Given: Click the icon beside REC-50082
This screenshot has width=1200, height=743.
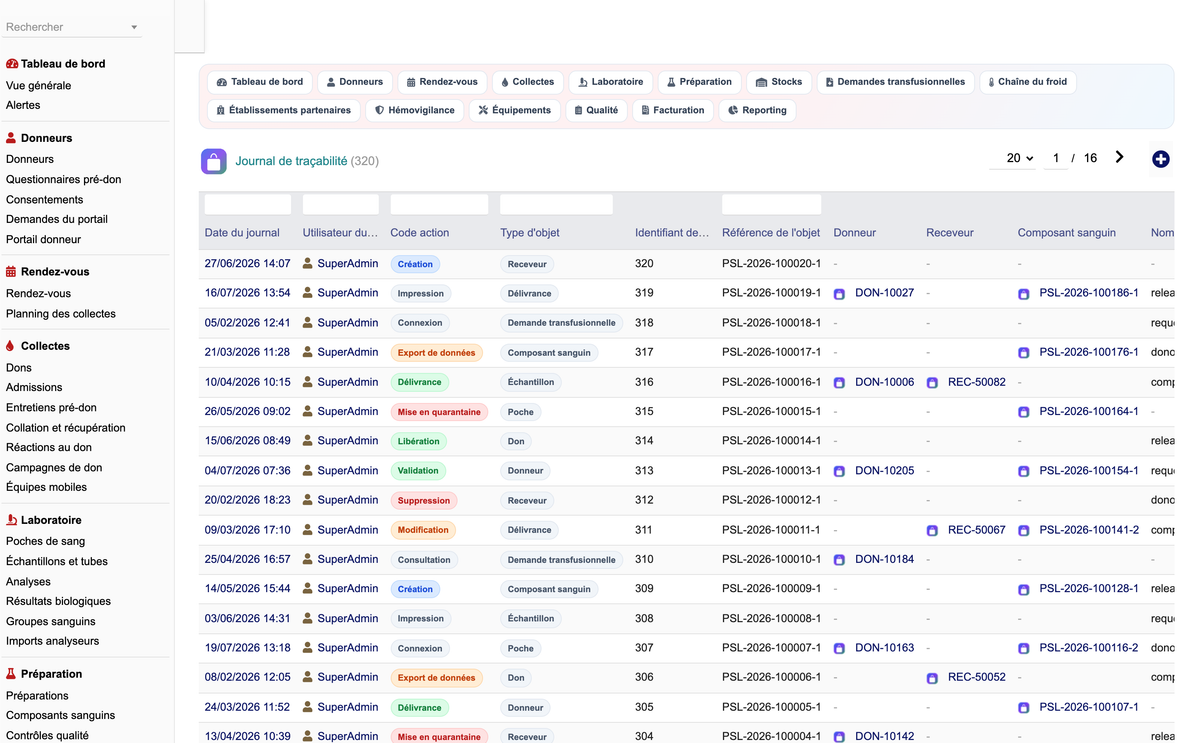Looking at the screenshot, I should (x=932, y=383).
